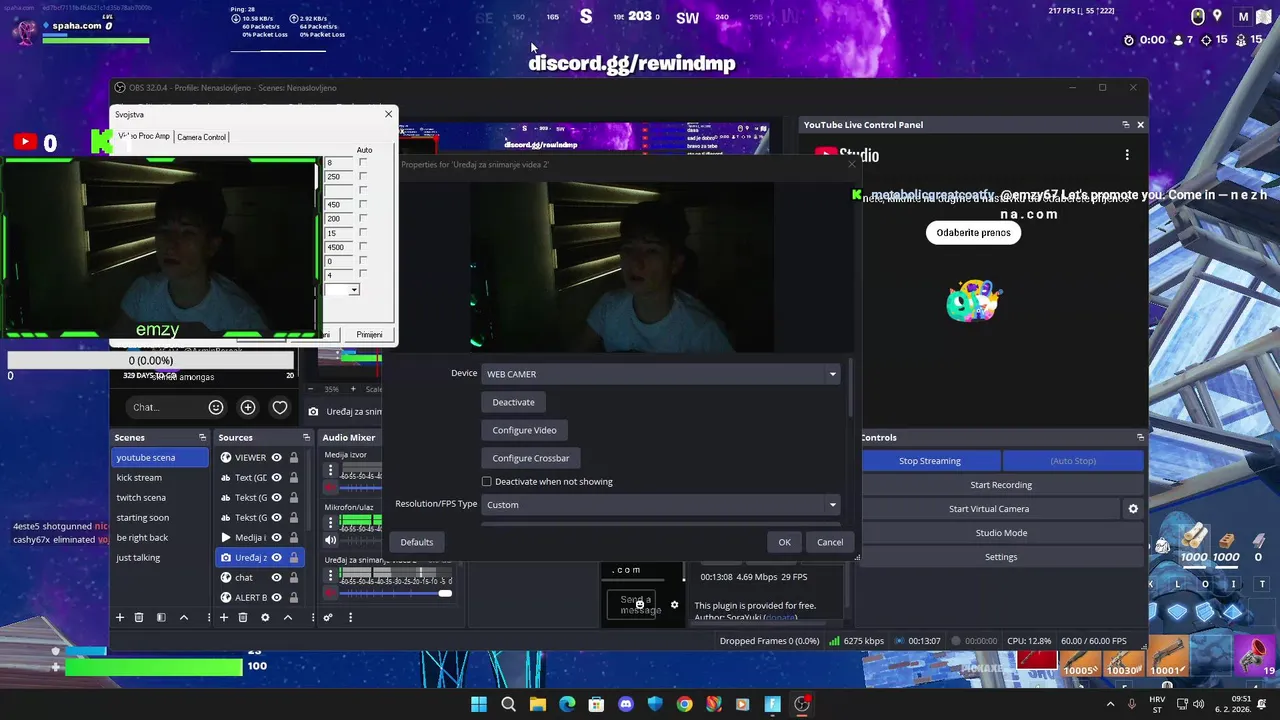Pop out YouTube Live Control Panel
1280x720 pixels.
1125,125
